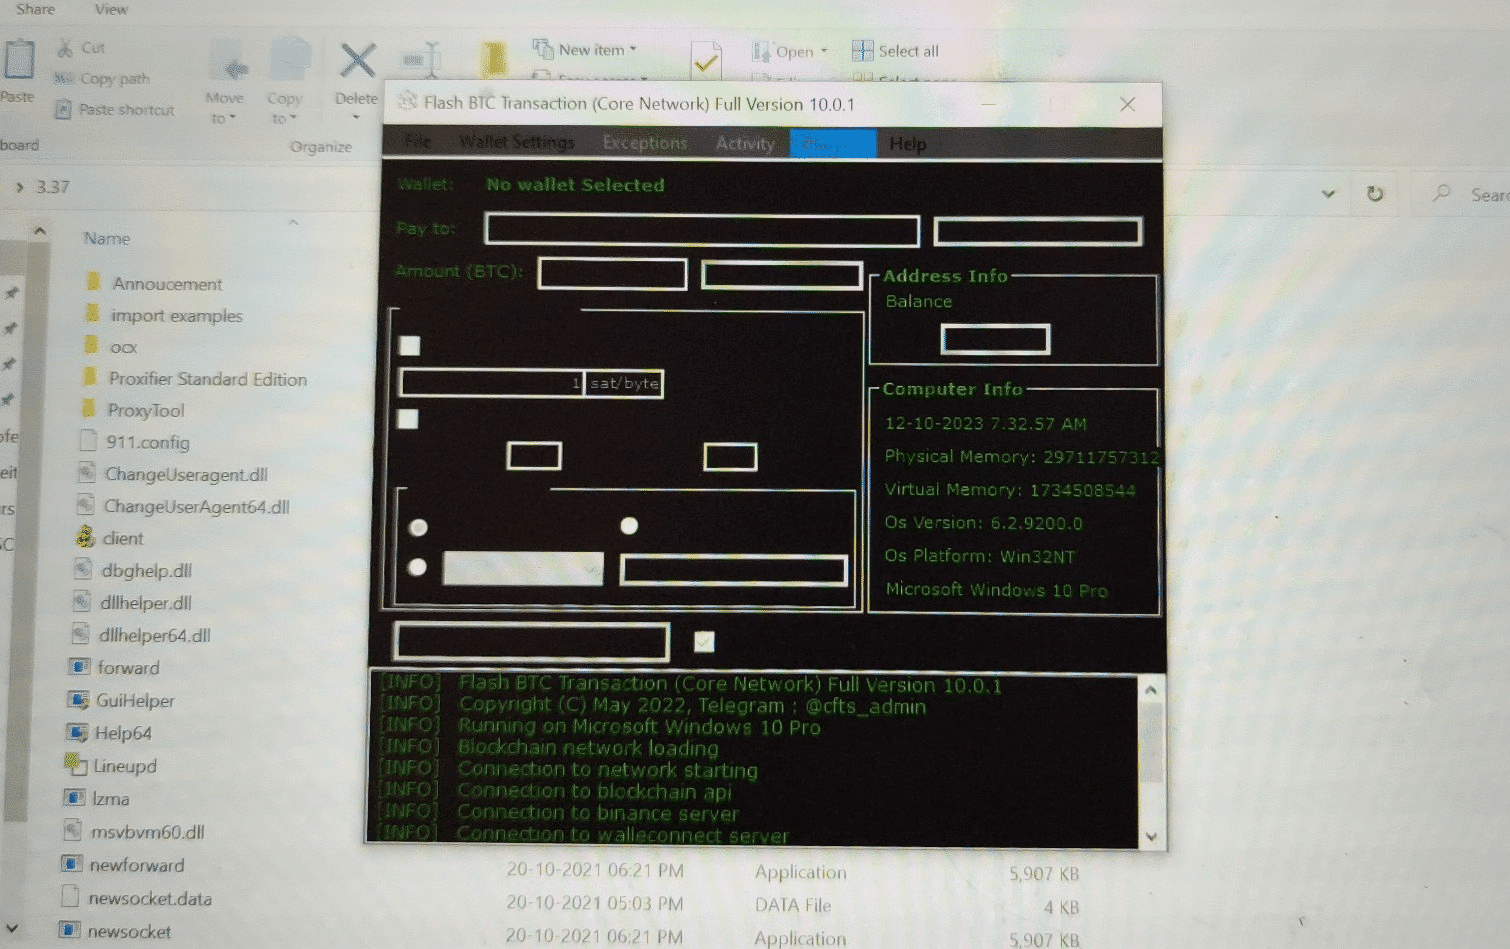Select the GuiHelper application icon
Screen dimensions: 1510x949
point(78,700)
